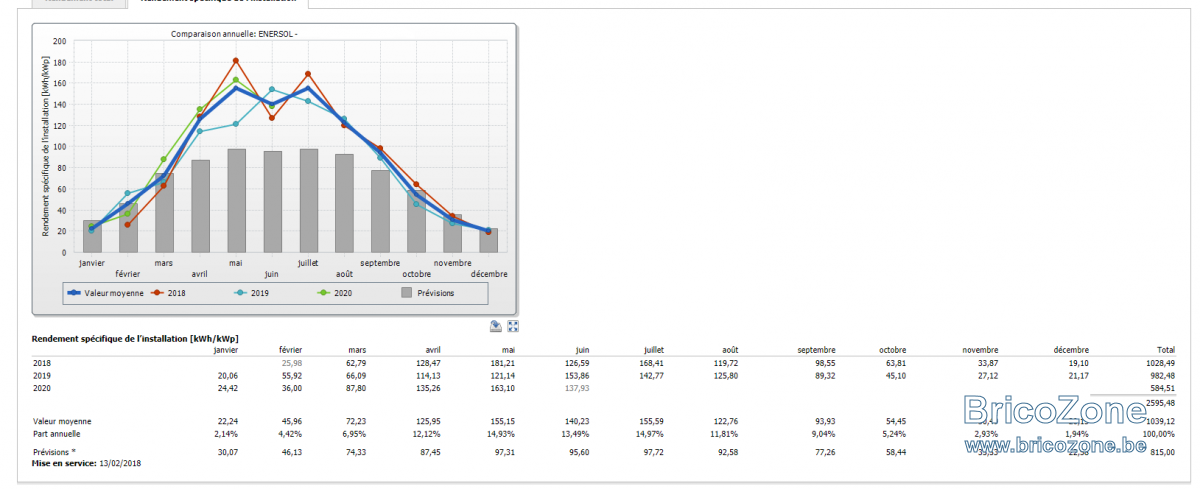The image size is (1200, 489).
Task: Click the Part annuelle total 100,00%
Action: click(x=1160, y=434)
